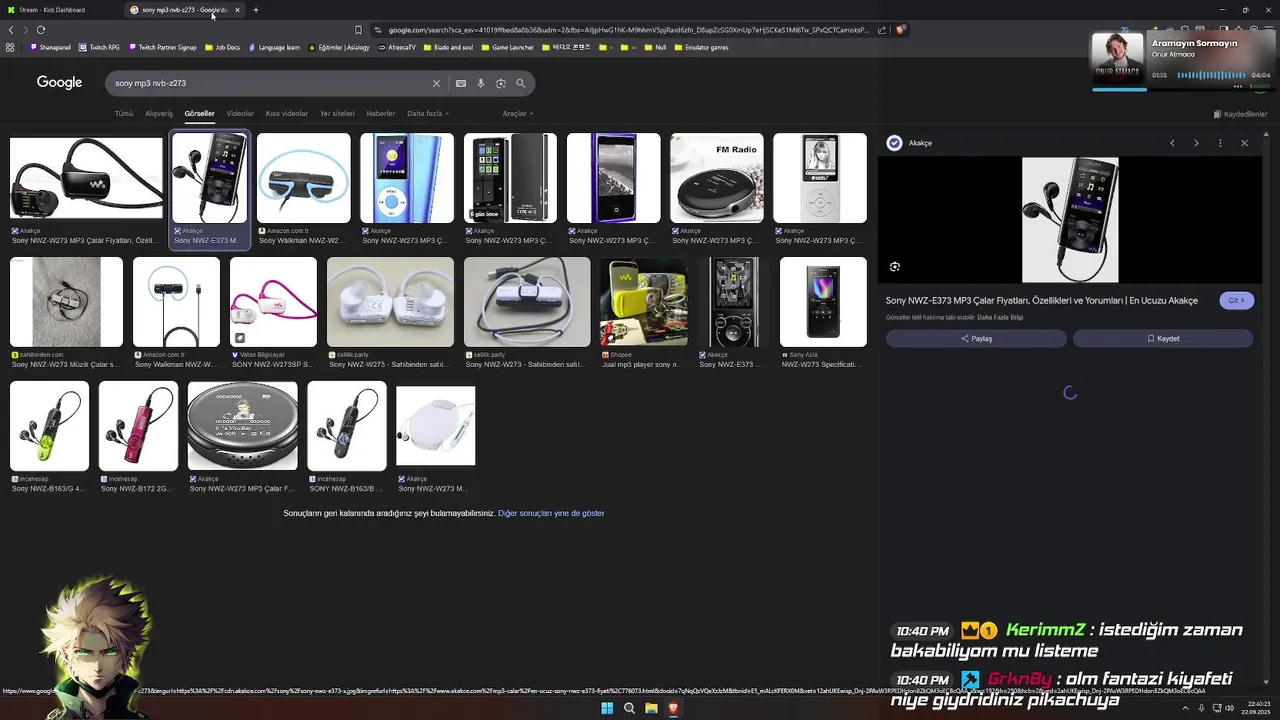Open Brave Shields icon
Screen dimensions: 1280x720
point(900,30)
